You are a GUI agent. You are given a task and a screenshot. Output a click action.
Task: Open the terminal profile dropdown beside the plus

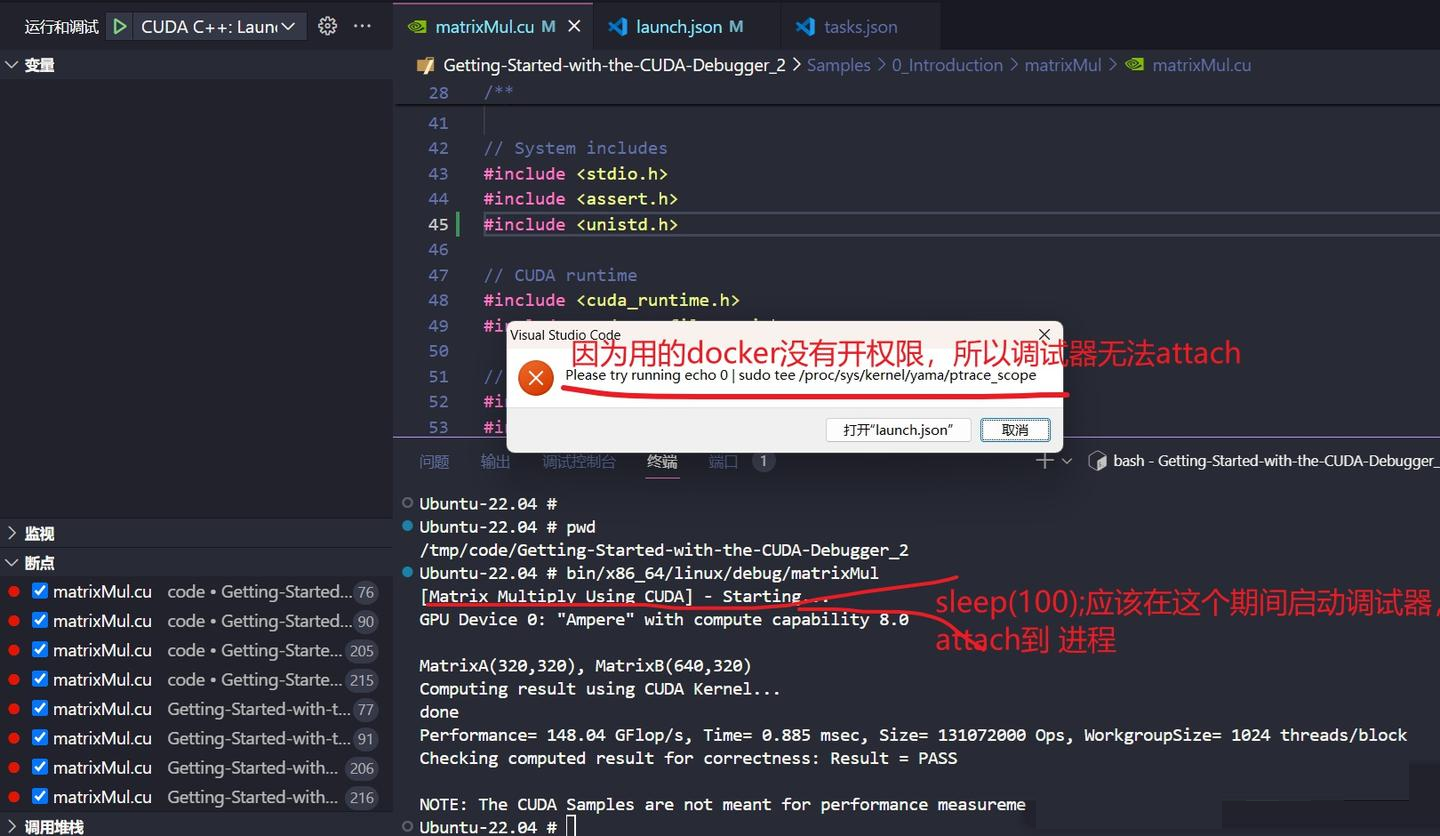pyautogui.click(x=1067, y=461)
